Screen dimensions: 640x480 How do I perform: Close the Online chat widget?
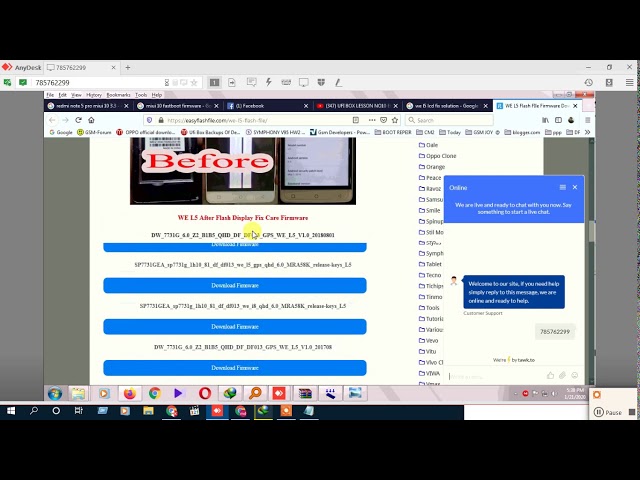(575, 187)
